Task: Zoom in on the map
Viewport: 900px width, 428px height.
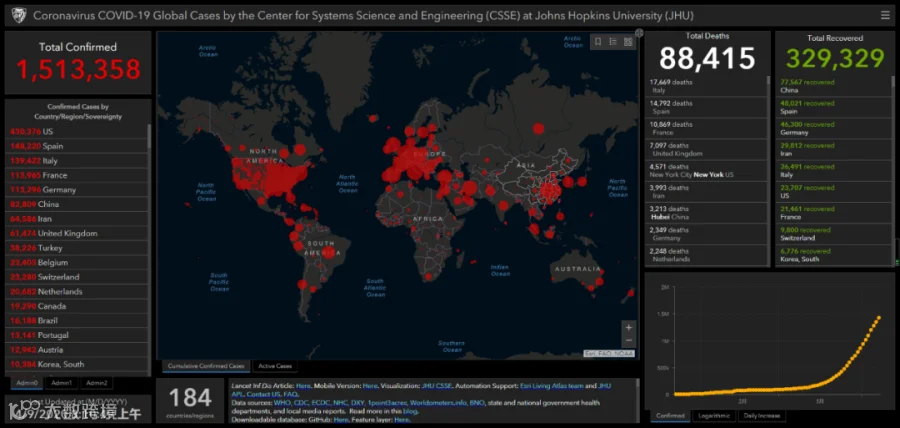Action: coord(629,328)
